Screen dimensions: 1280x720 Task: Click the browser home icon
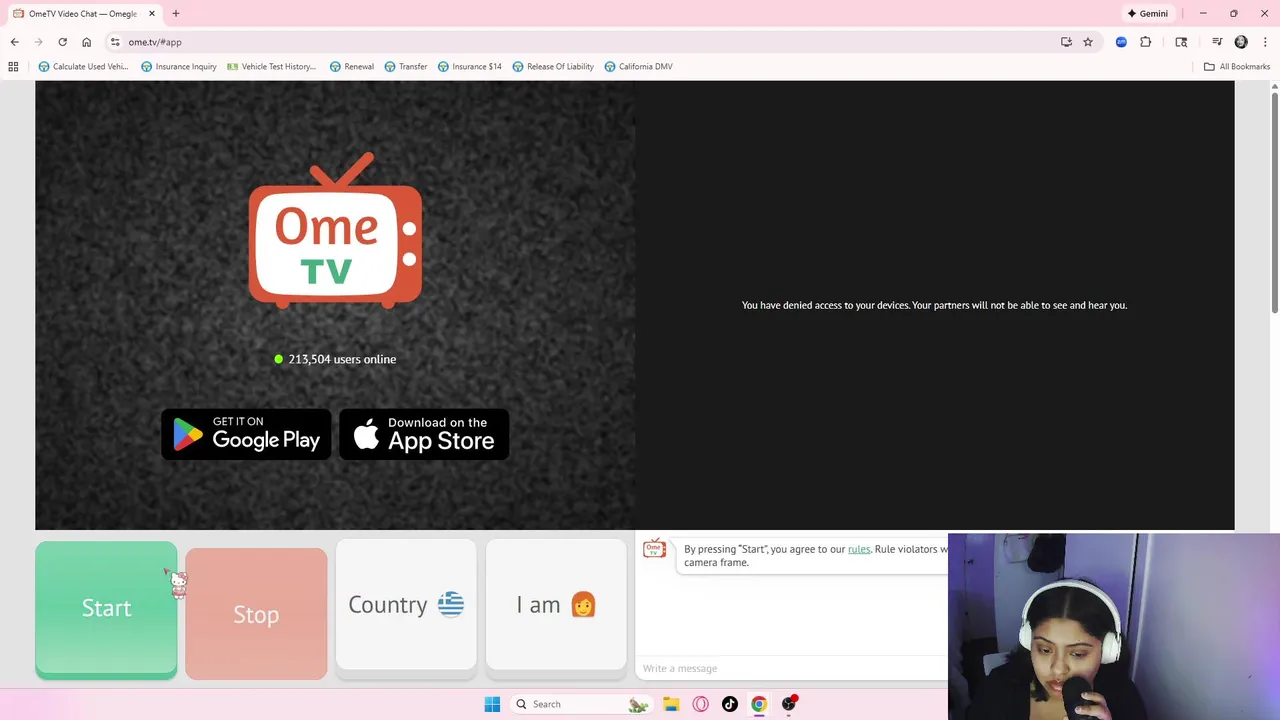click(87, 42)
